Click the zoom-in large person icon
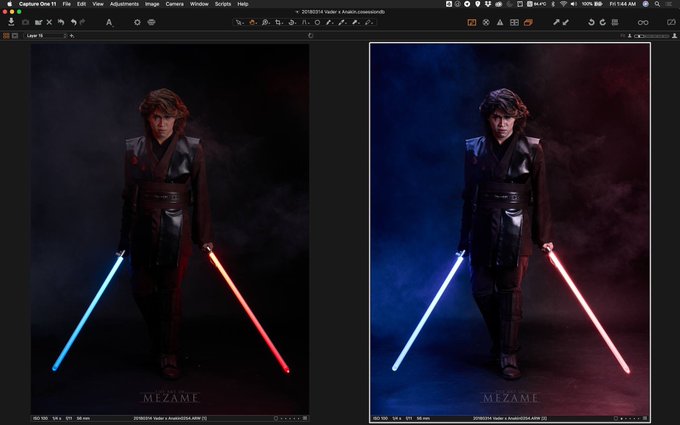The image size is (680, 425). pyautogui.click(x=674, y=36)
